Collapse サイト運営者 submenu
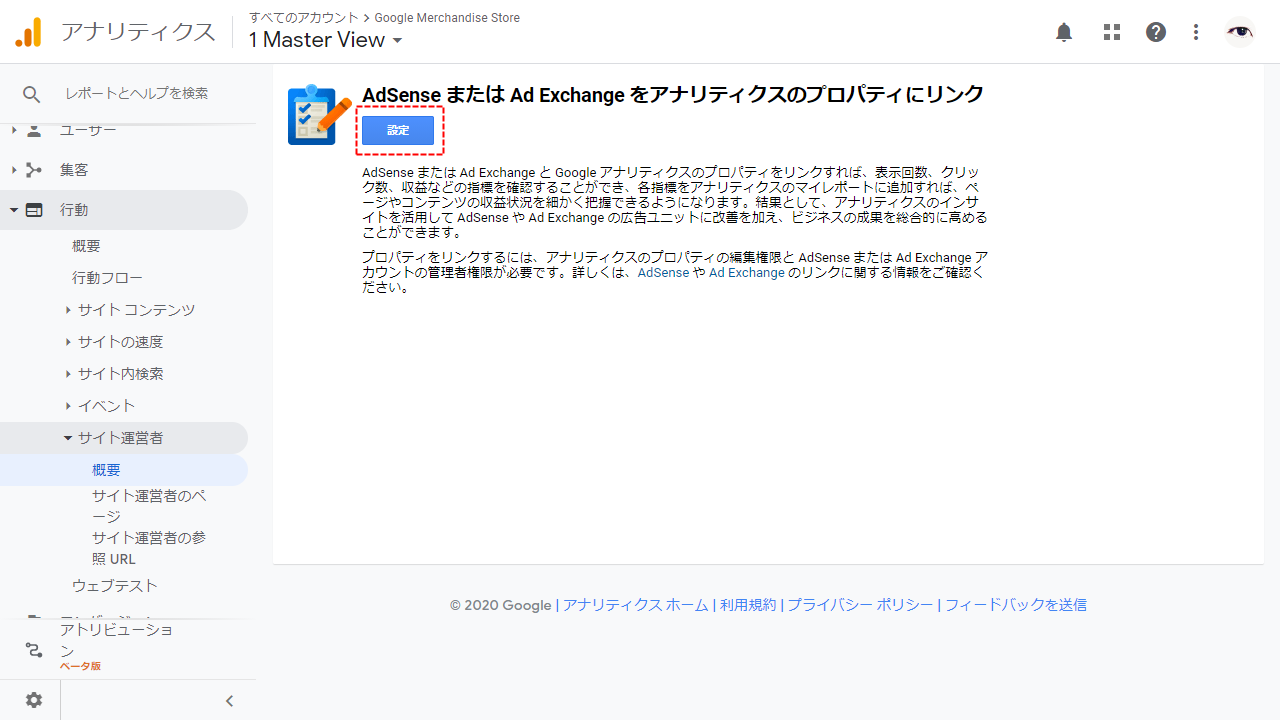 [x=68, y=438]
